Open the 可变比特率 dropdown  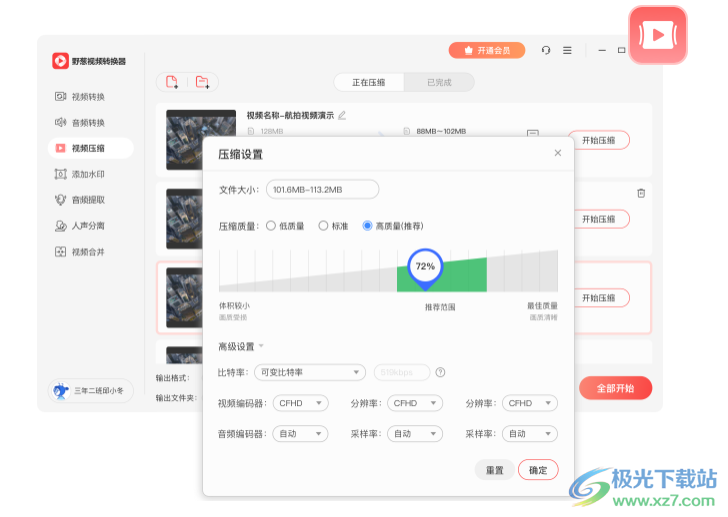point(310,372)
